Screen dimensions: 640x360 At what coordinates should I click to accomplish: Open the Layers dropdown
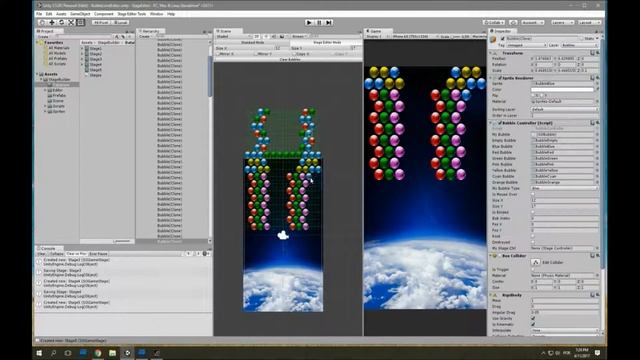tap(562, 22)
